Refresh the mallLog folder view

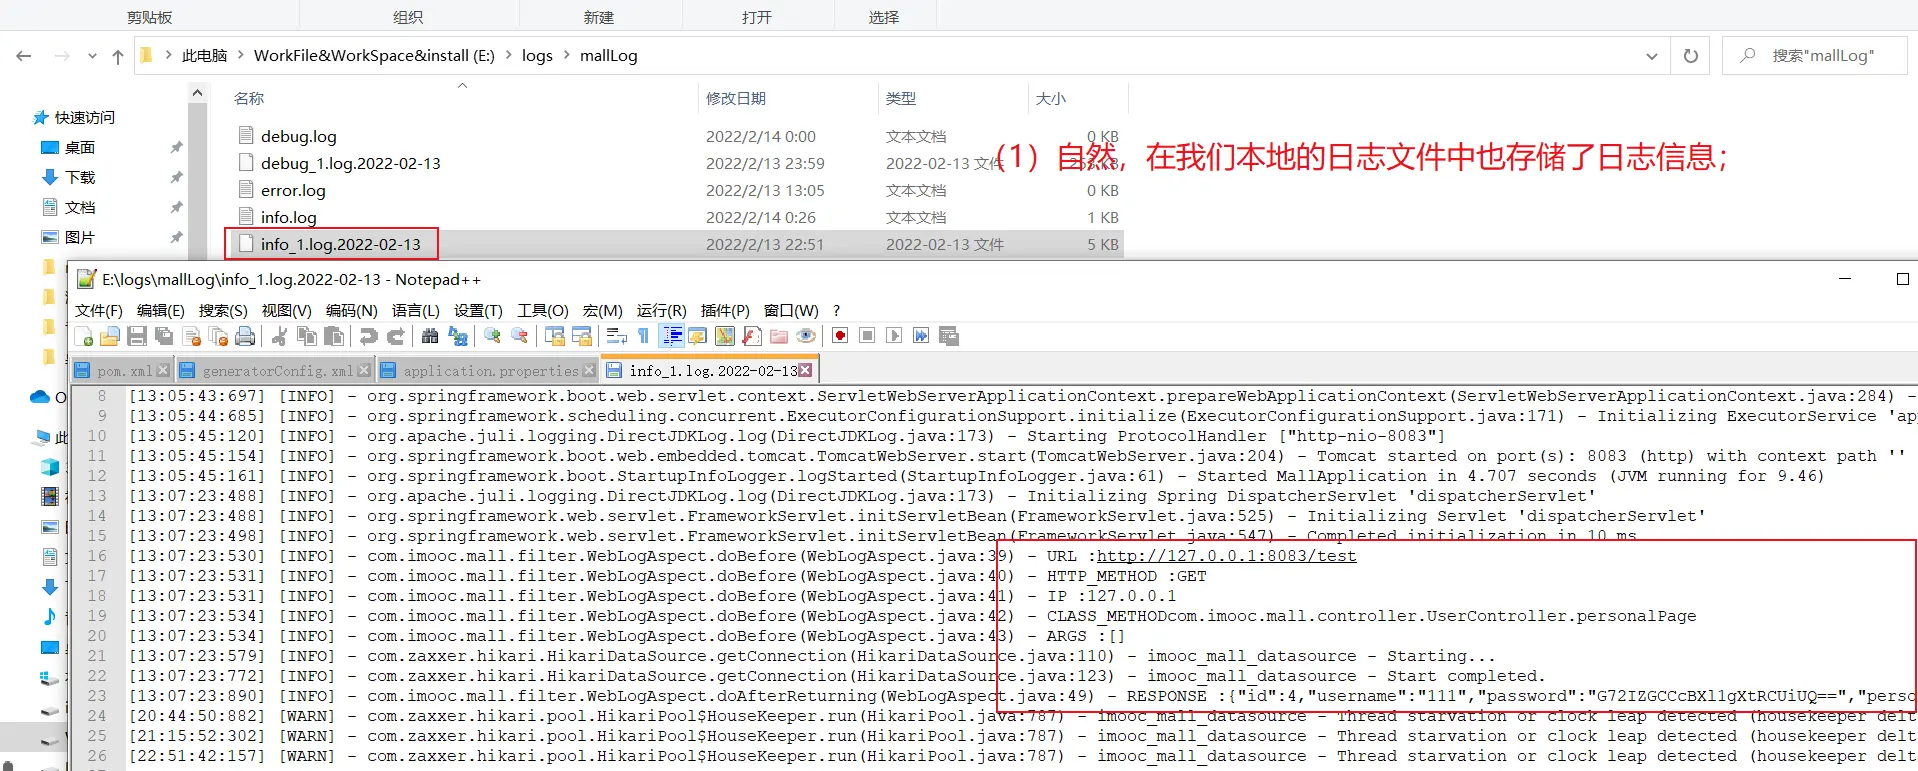pos(1691,56)
